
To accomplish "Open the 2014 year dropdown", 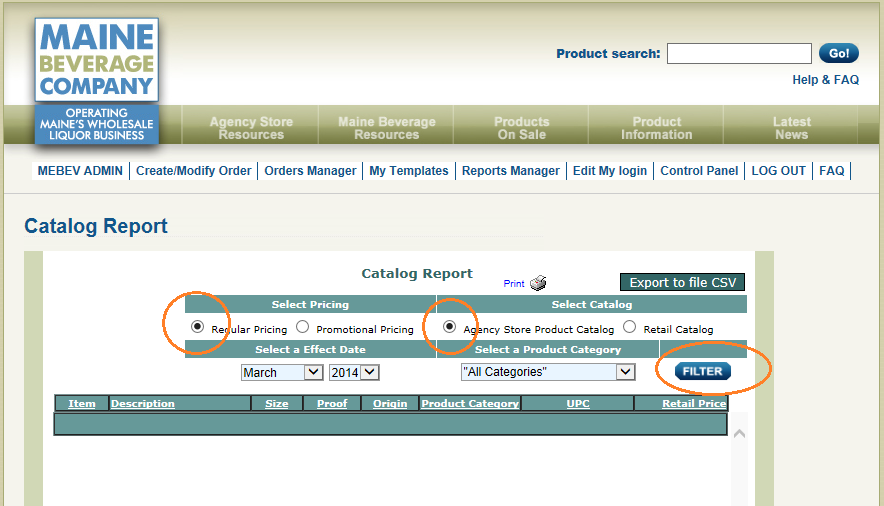I will pos(354,372).
